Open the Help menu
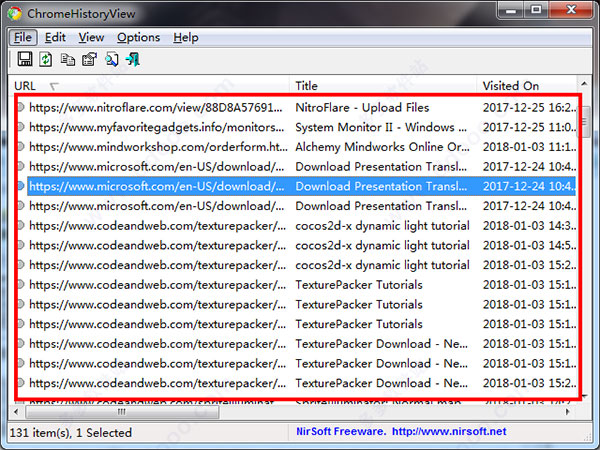 pos(186,38)
